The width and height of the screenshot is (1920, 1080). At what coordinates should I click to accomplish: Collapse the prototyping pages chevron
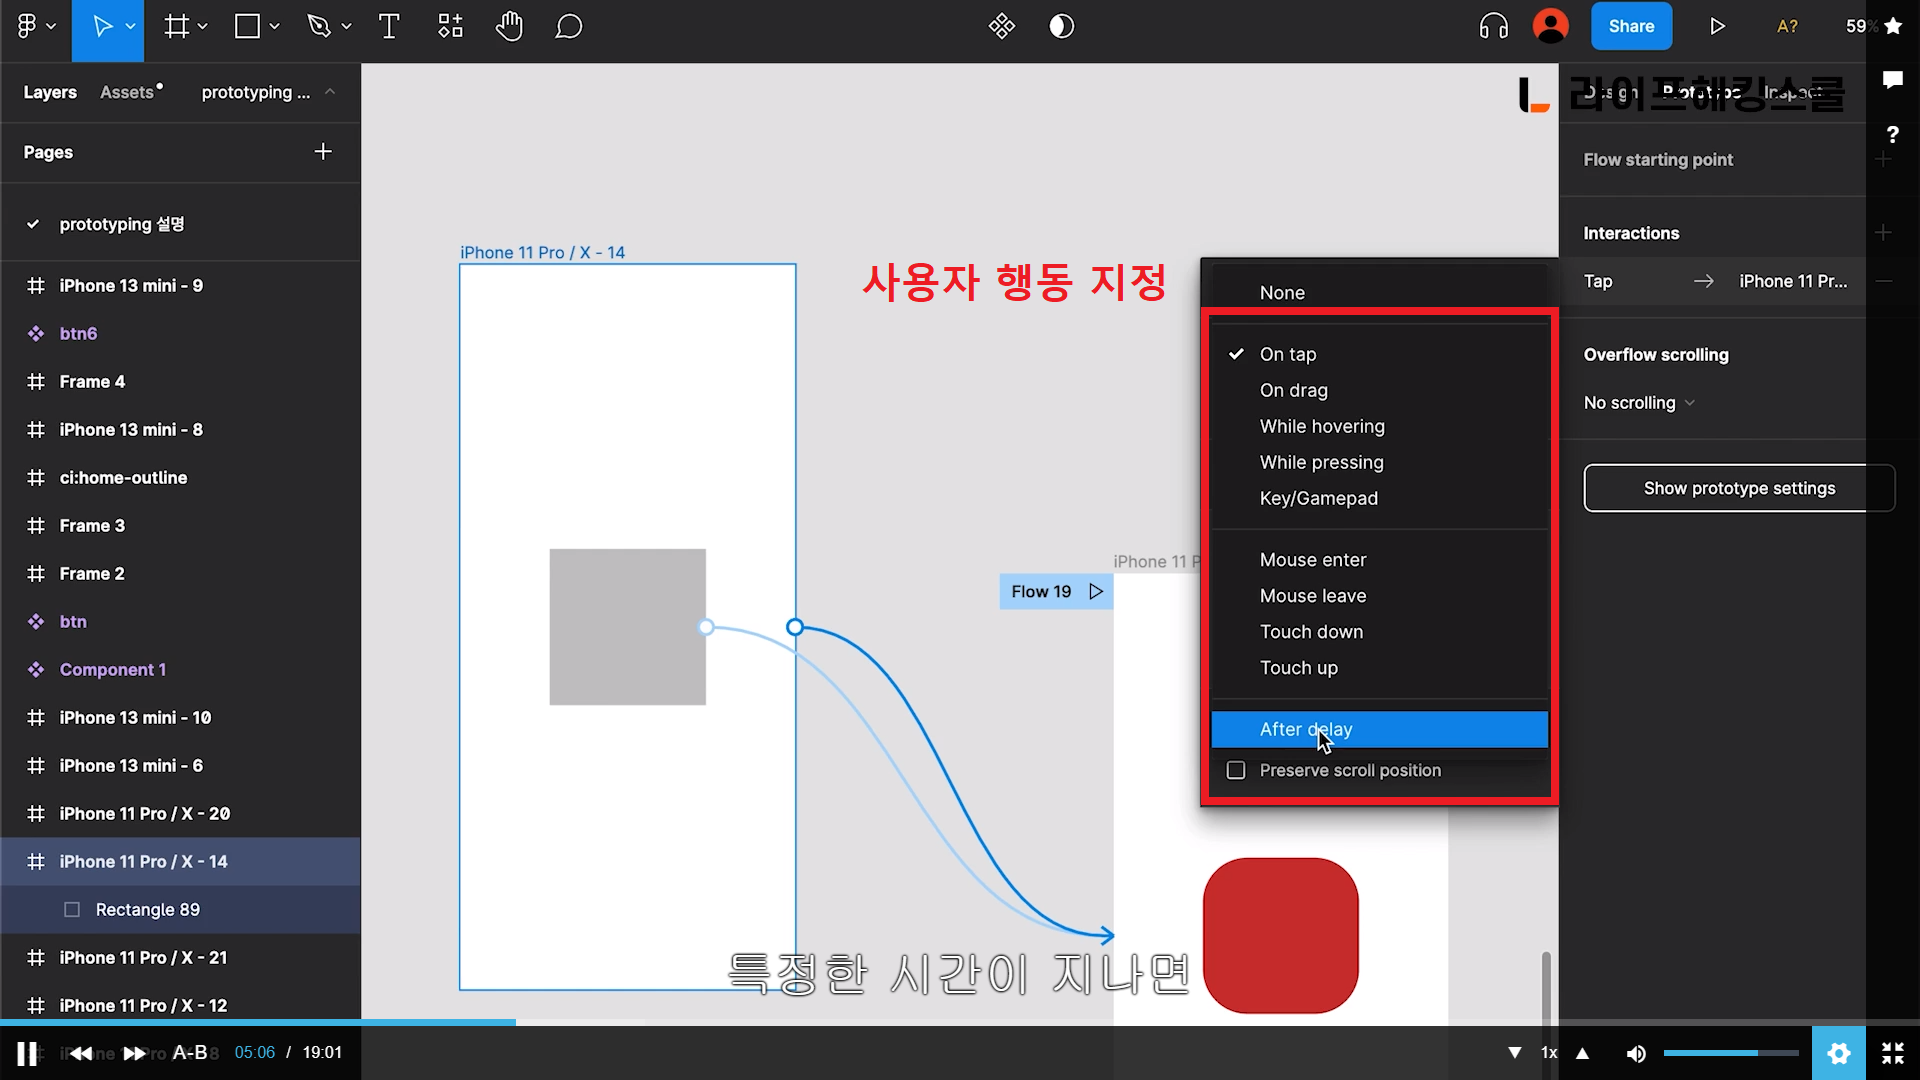tap(330, 92)
